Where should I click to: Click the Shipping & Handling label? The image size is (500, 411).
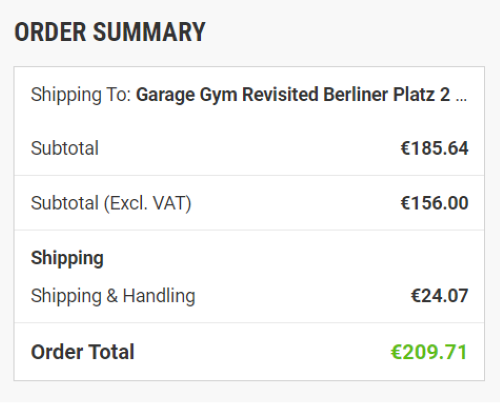(x=113, y=296)
